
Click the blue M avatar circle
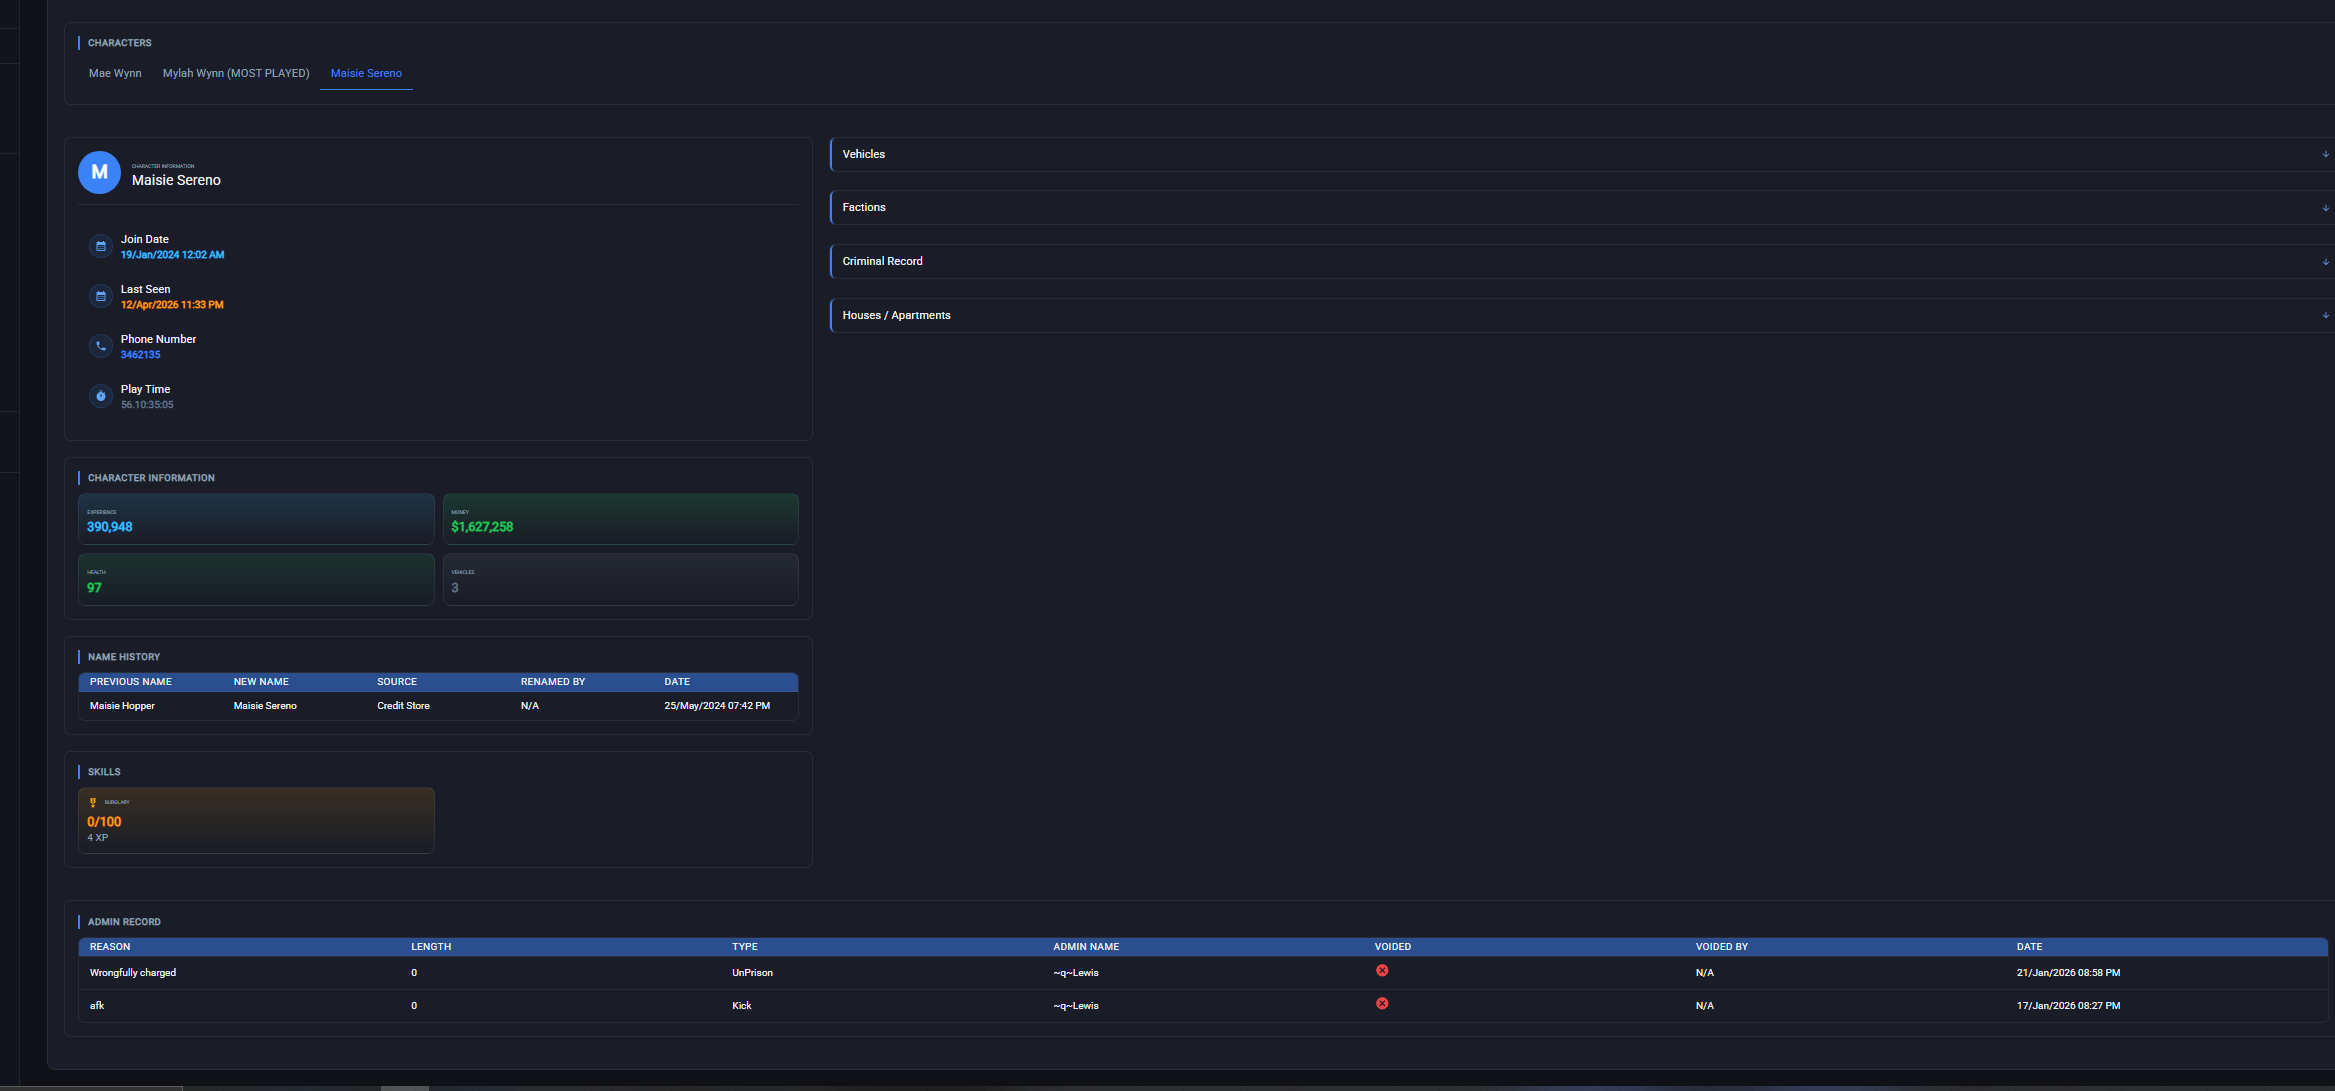click(99, 172)
